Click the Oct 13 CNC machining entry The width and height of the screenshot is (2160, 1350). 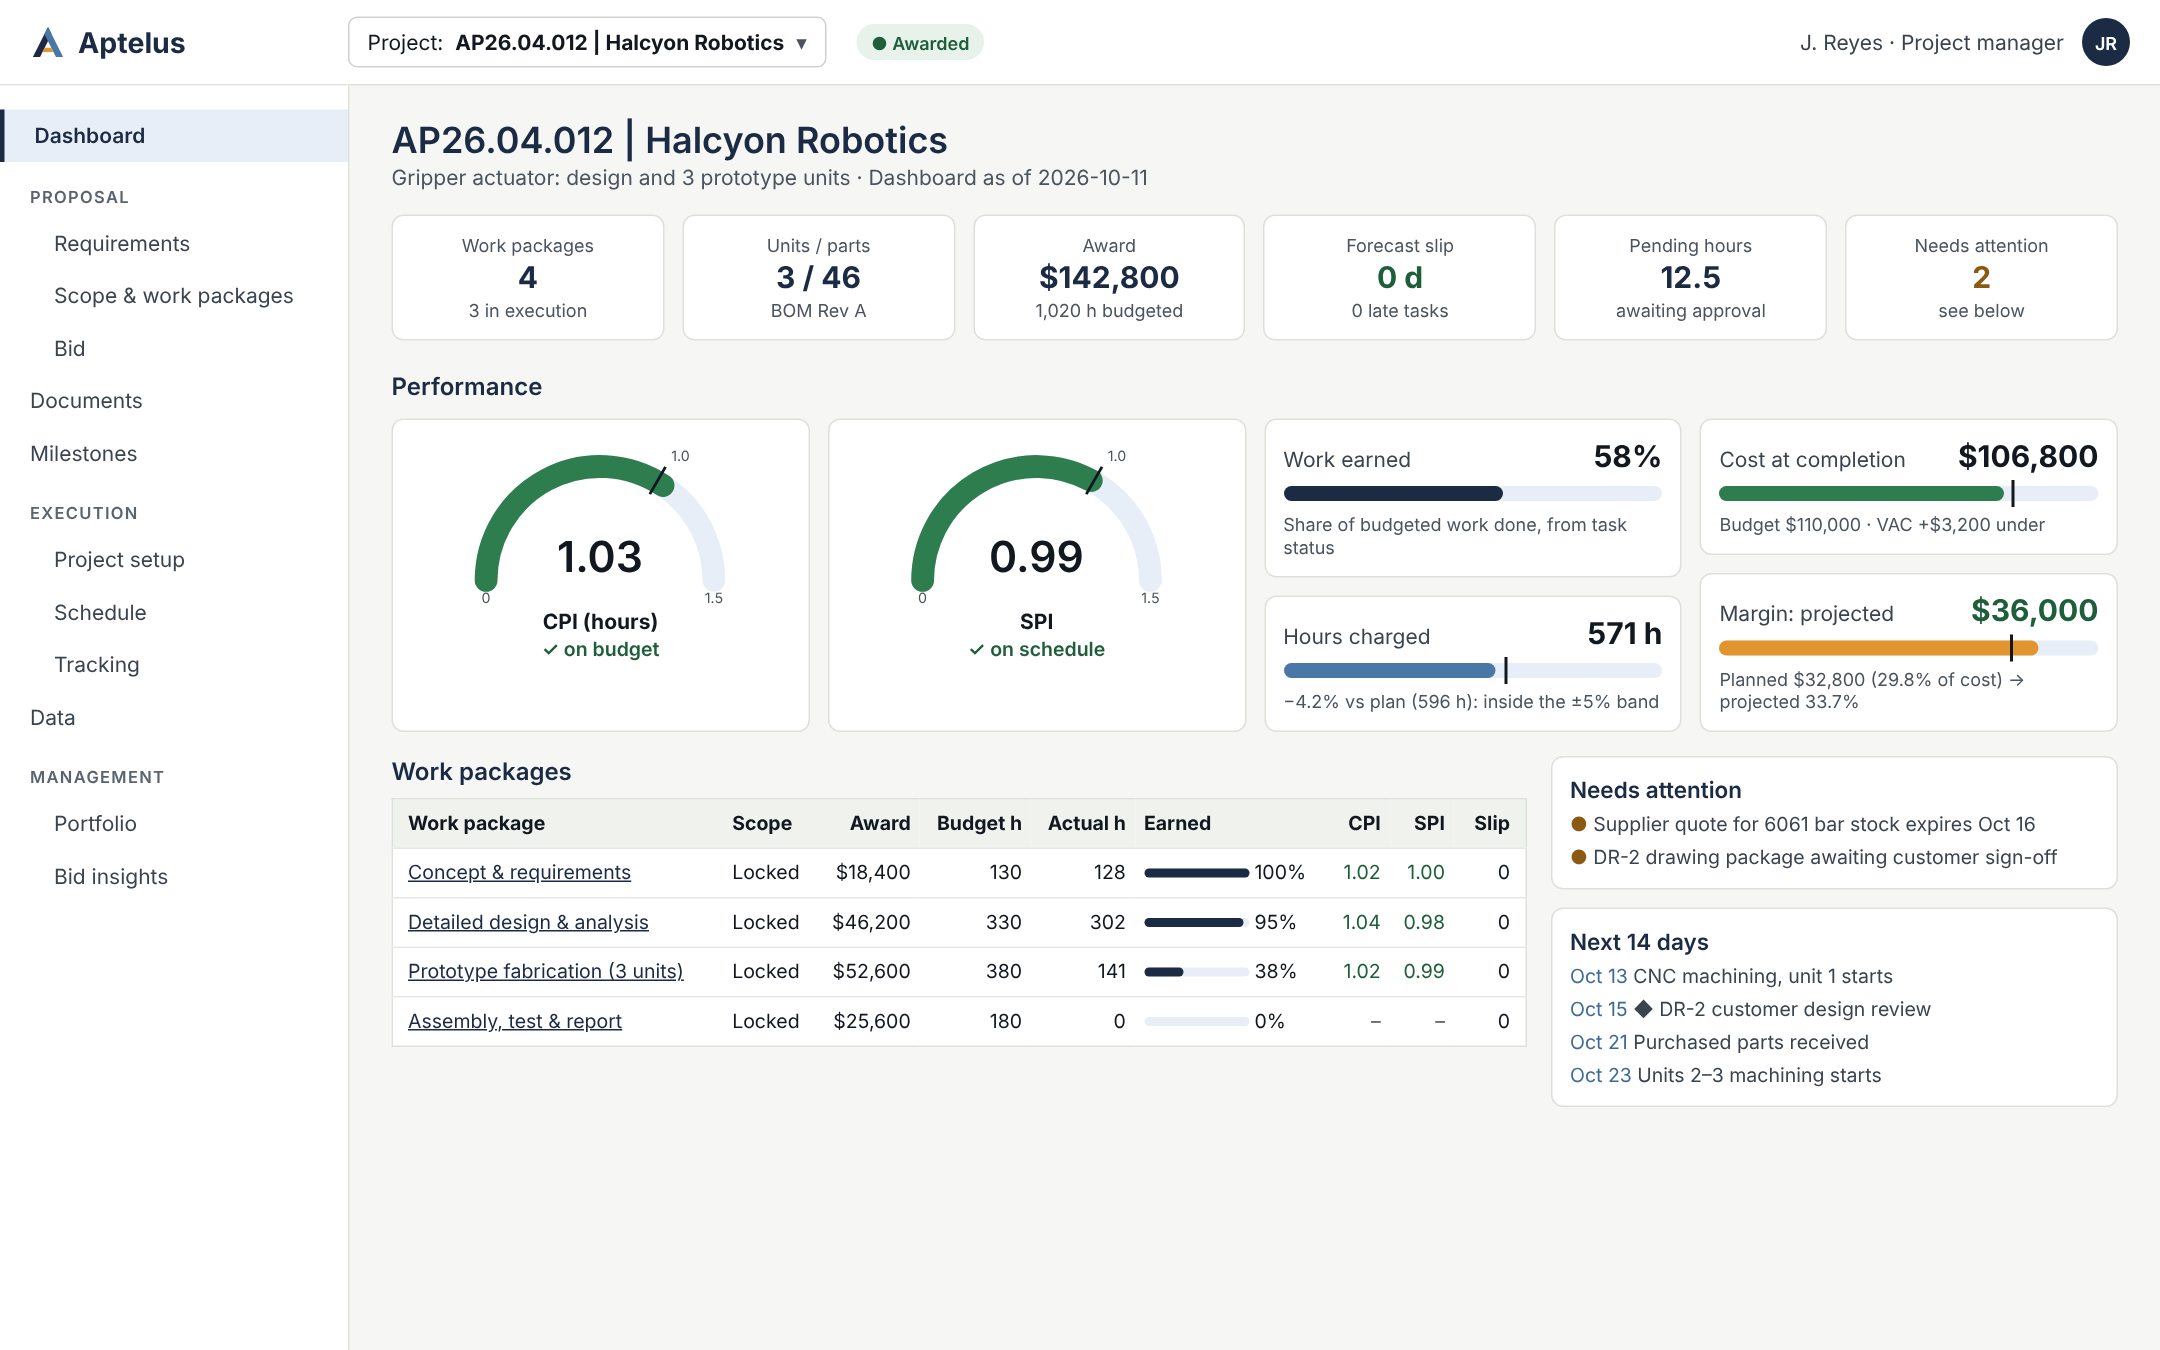point(1731,976)
